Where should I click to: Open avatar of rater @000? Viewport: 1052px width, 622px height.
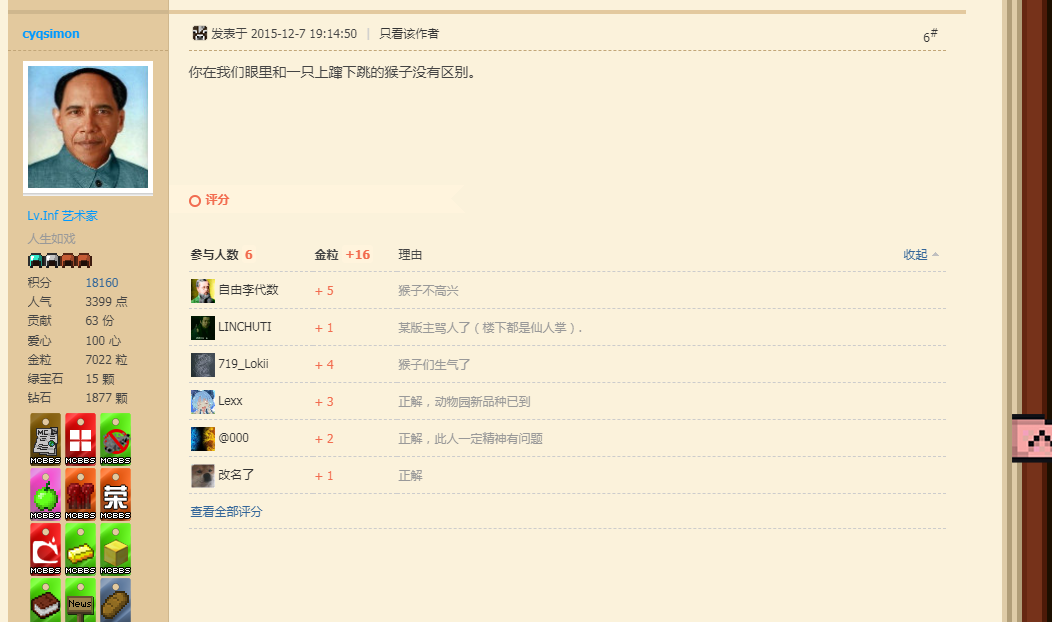[x=203, y=438]
